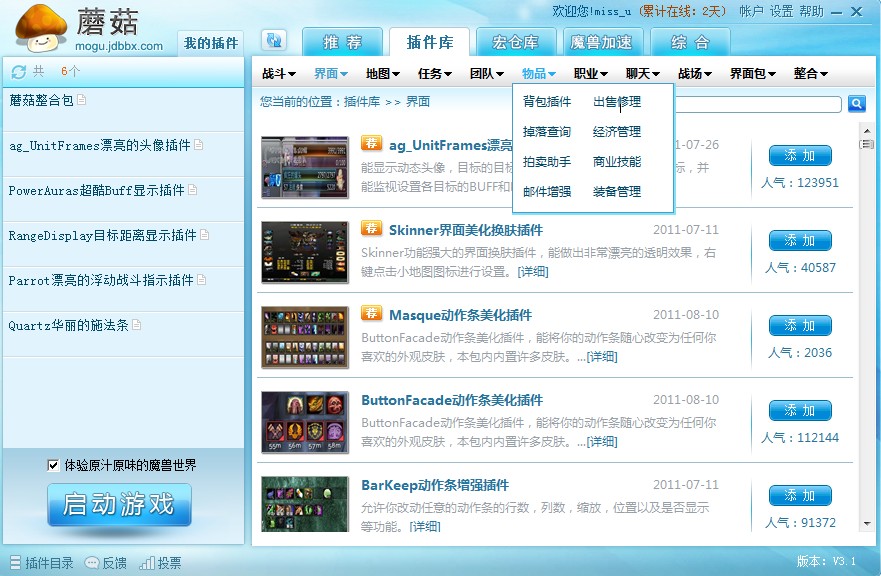The image size is (881, 576).
Task: Open 反馈 feedback bubble in footer
Action: [x=92, y=563]
